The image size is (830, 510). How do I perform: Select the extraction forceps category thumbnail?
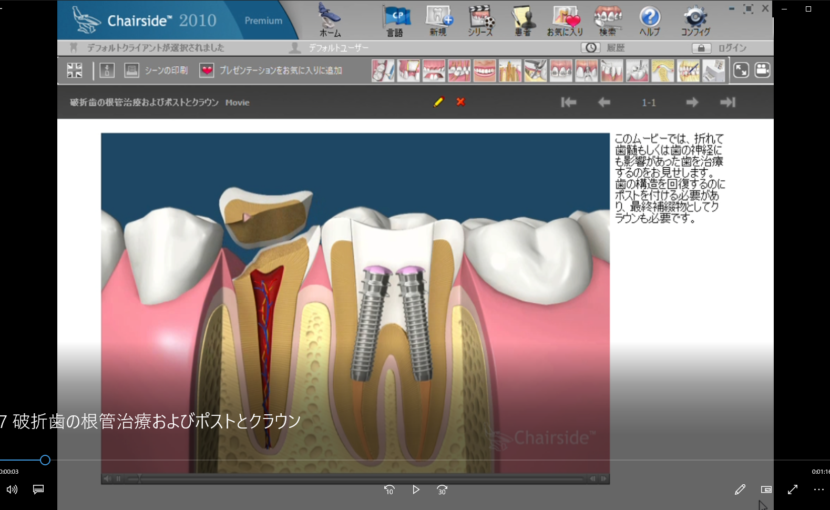point(535,70)
